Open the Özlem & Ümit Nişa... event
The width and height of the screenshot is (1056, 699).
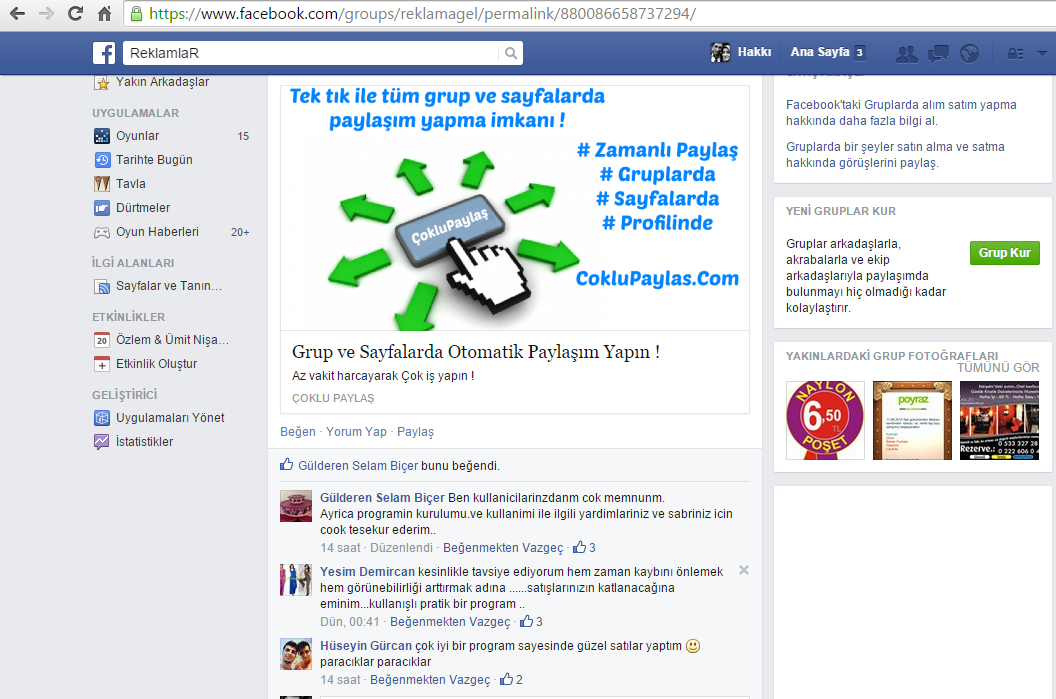pos(171,340)
